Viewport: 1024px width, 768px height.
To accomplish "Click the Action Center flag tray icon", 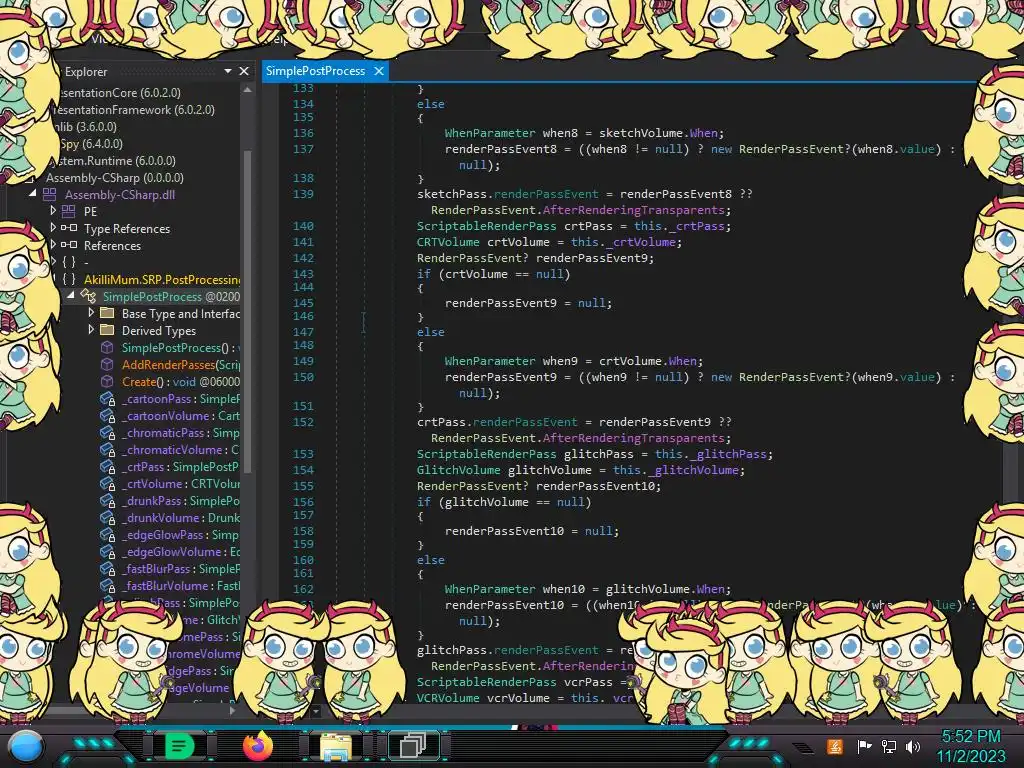I will (865, 746).
